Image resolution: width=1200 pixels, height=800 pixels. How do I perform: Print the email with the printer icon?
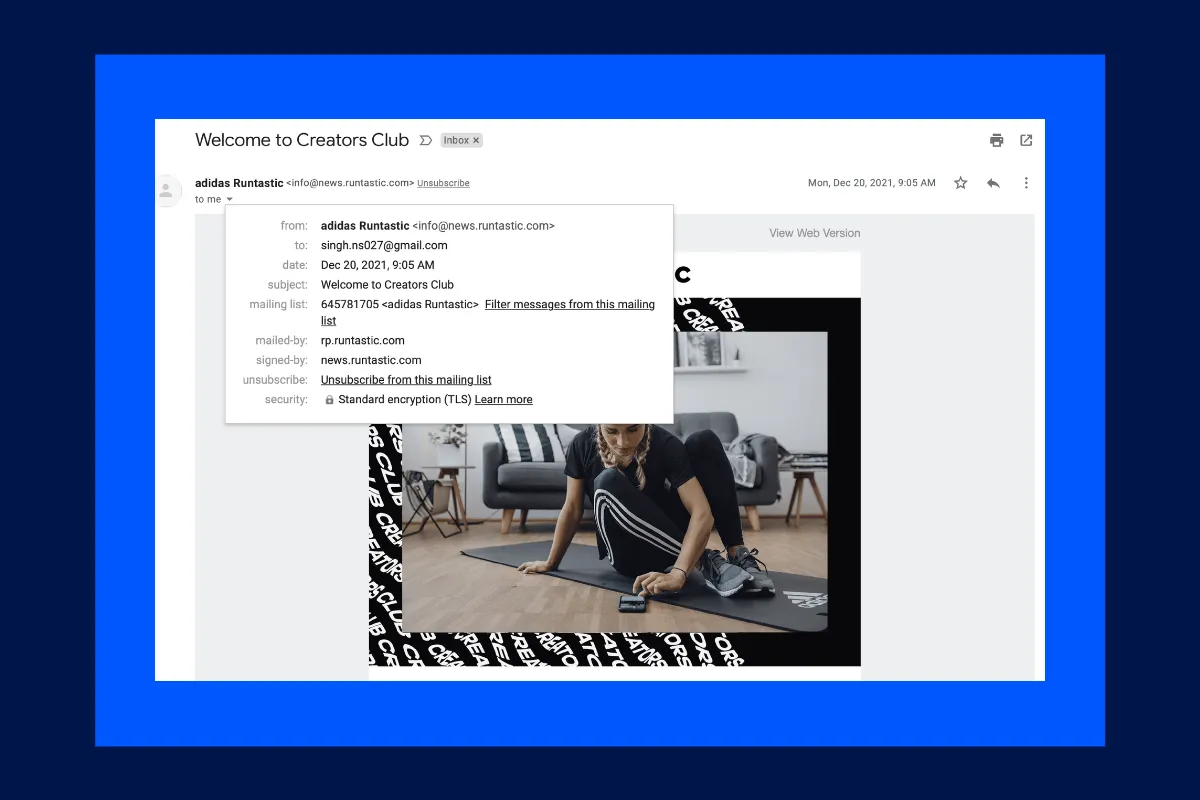pos(996,140)
